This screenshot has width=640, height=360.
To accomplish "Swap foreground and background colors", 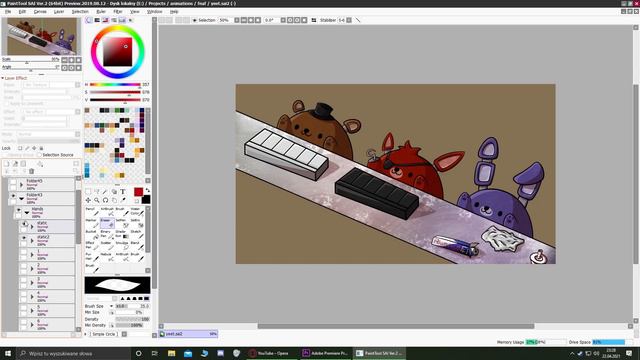I will coord(147,190).
